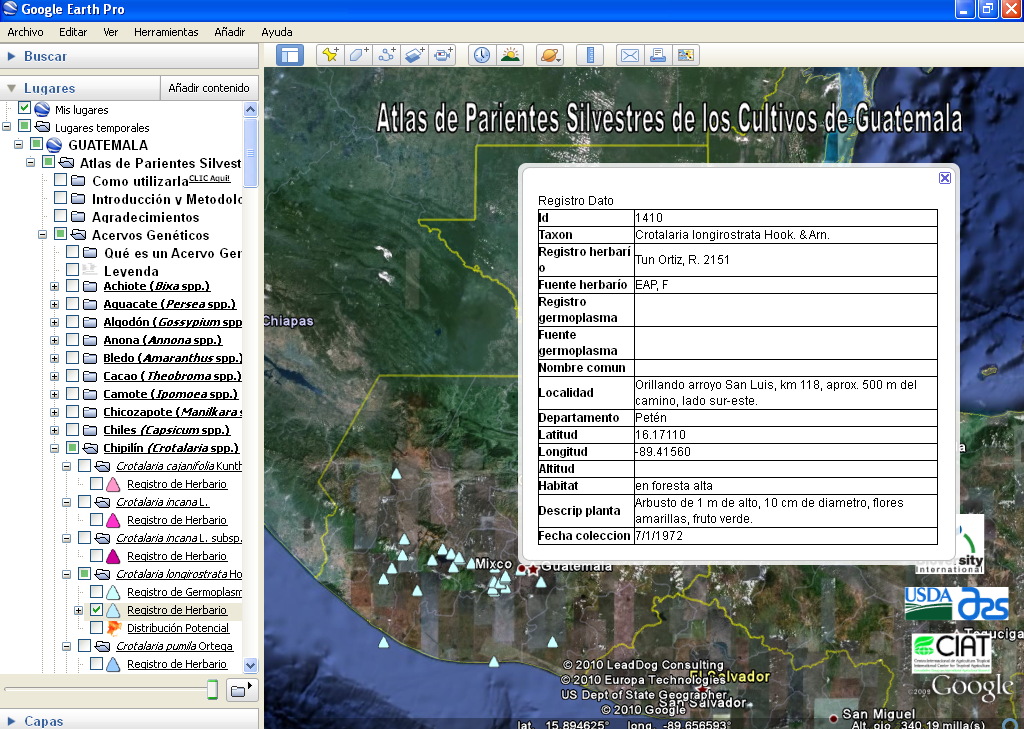
Task: Uncheck Registro de Herbario under Crotalaria longirostrata
Action: pos(97,609)
